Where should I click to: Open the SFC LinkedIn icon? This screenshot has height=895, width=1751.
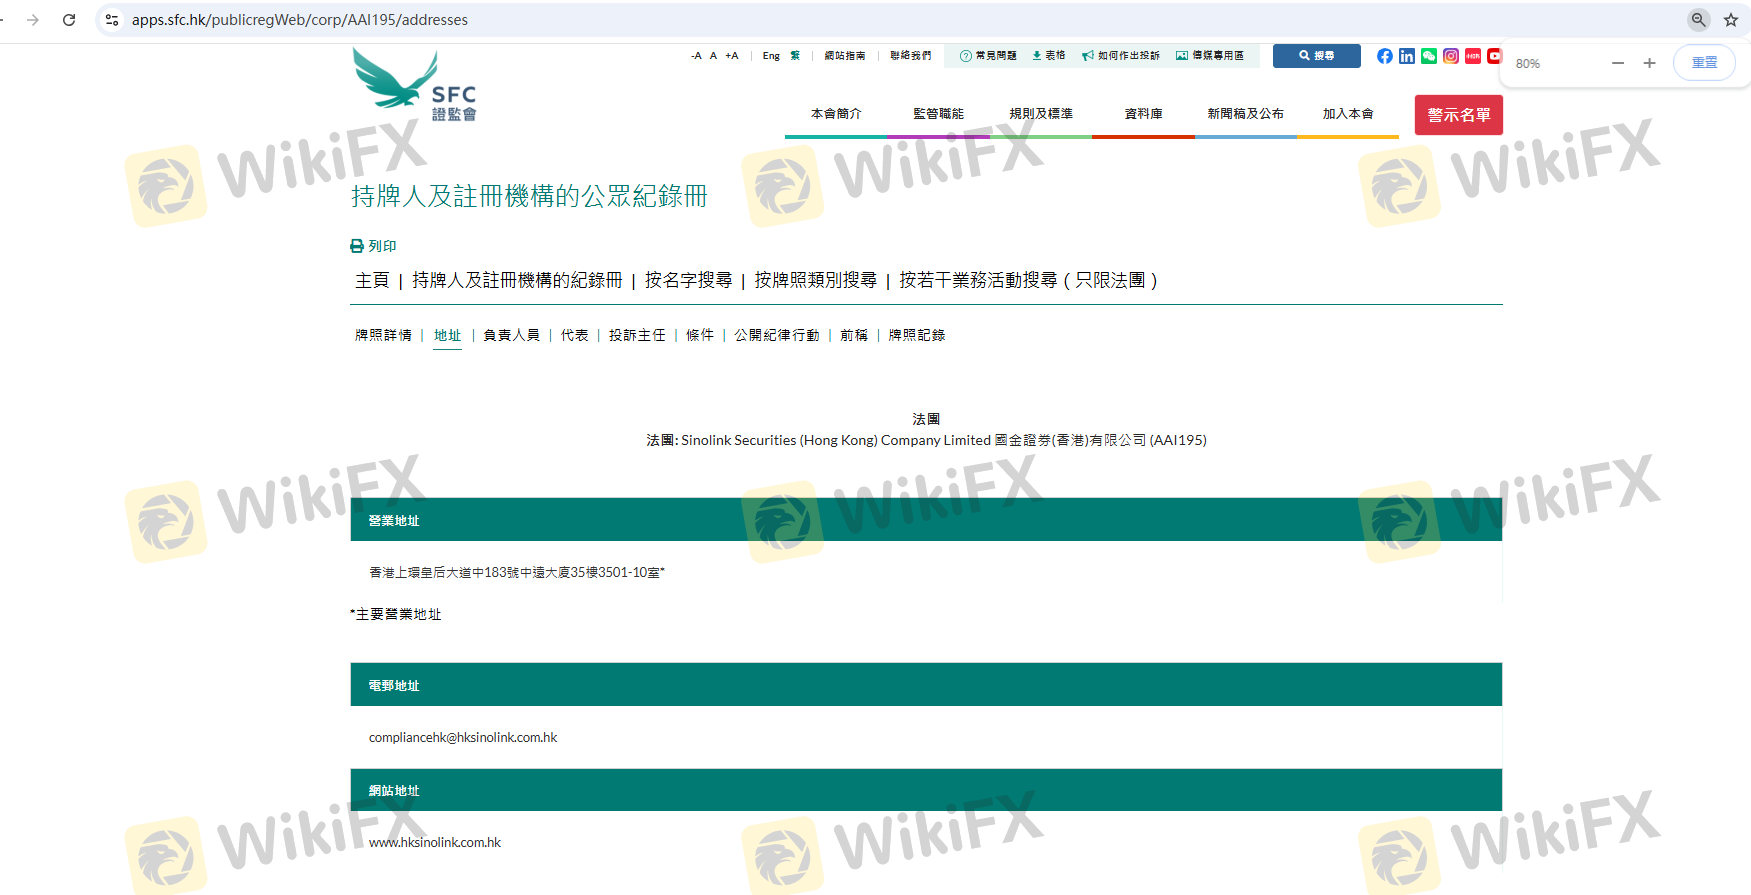click(1407, 56)
